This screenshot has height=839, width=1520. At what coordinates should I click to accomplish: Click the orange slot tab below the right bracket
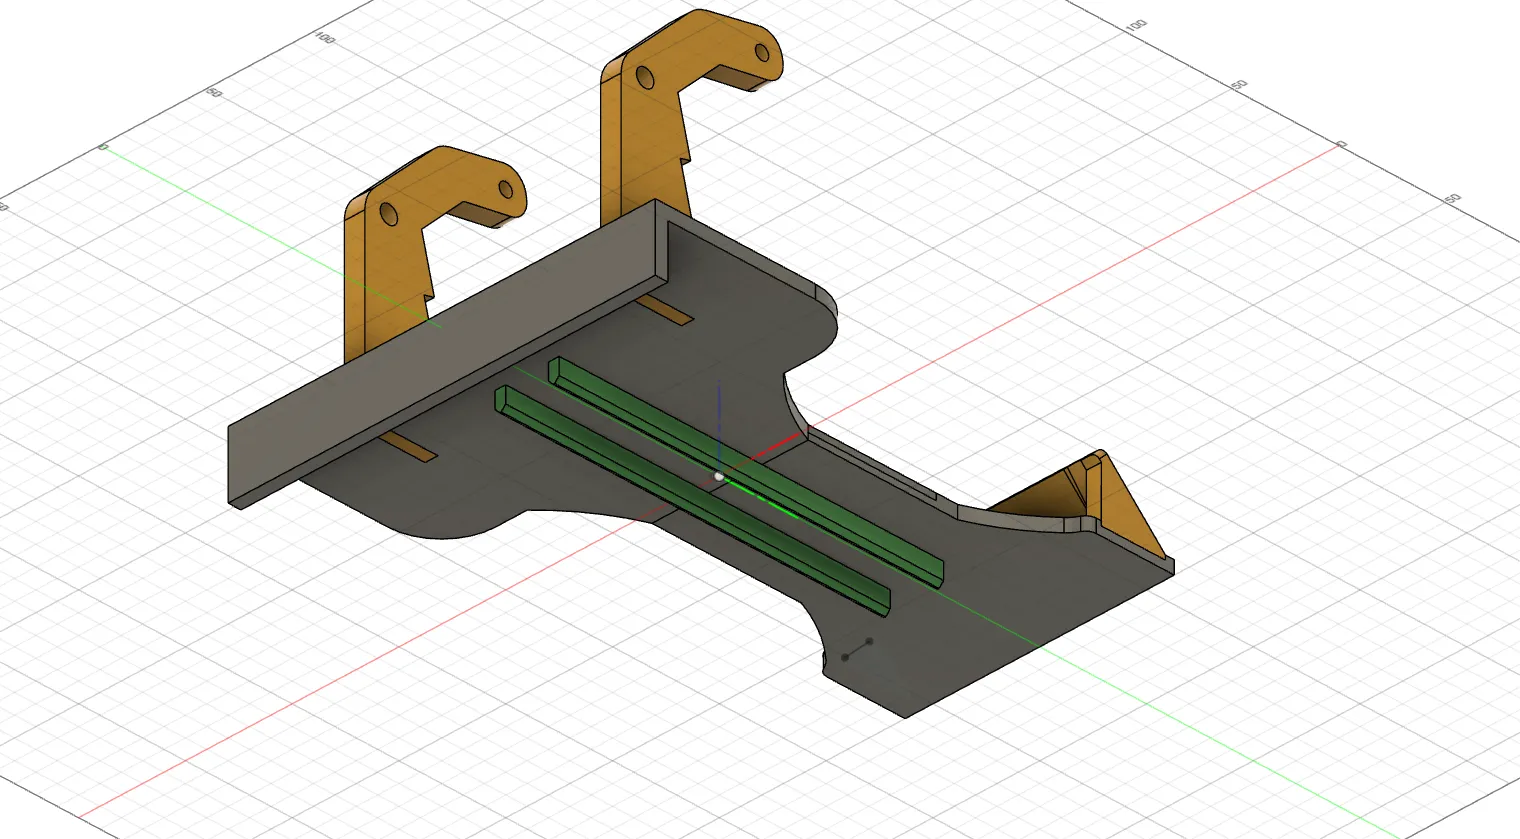coord(667,310)
